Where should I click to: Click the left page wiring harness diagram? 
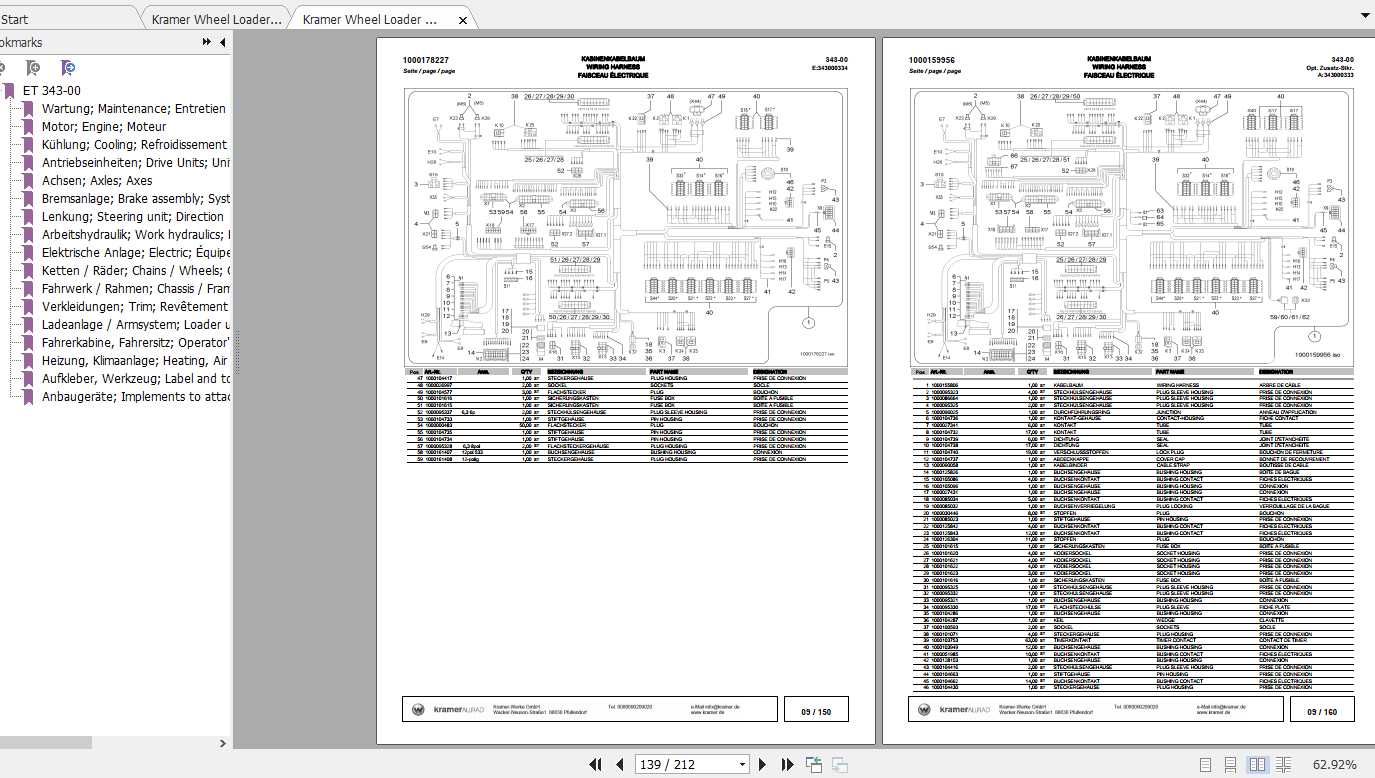click(x=626, y=225)
